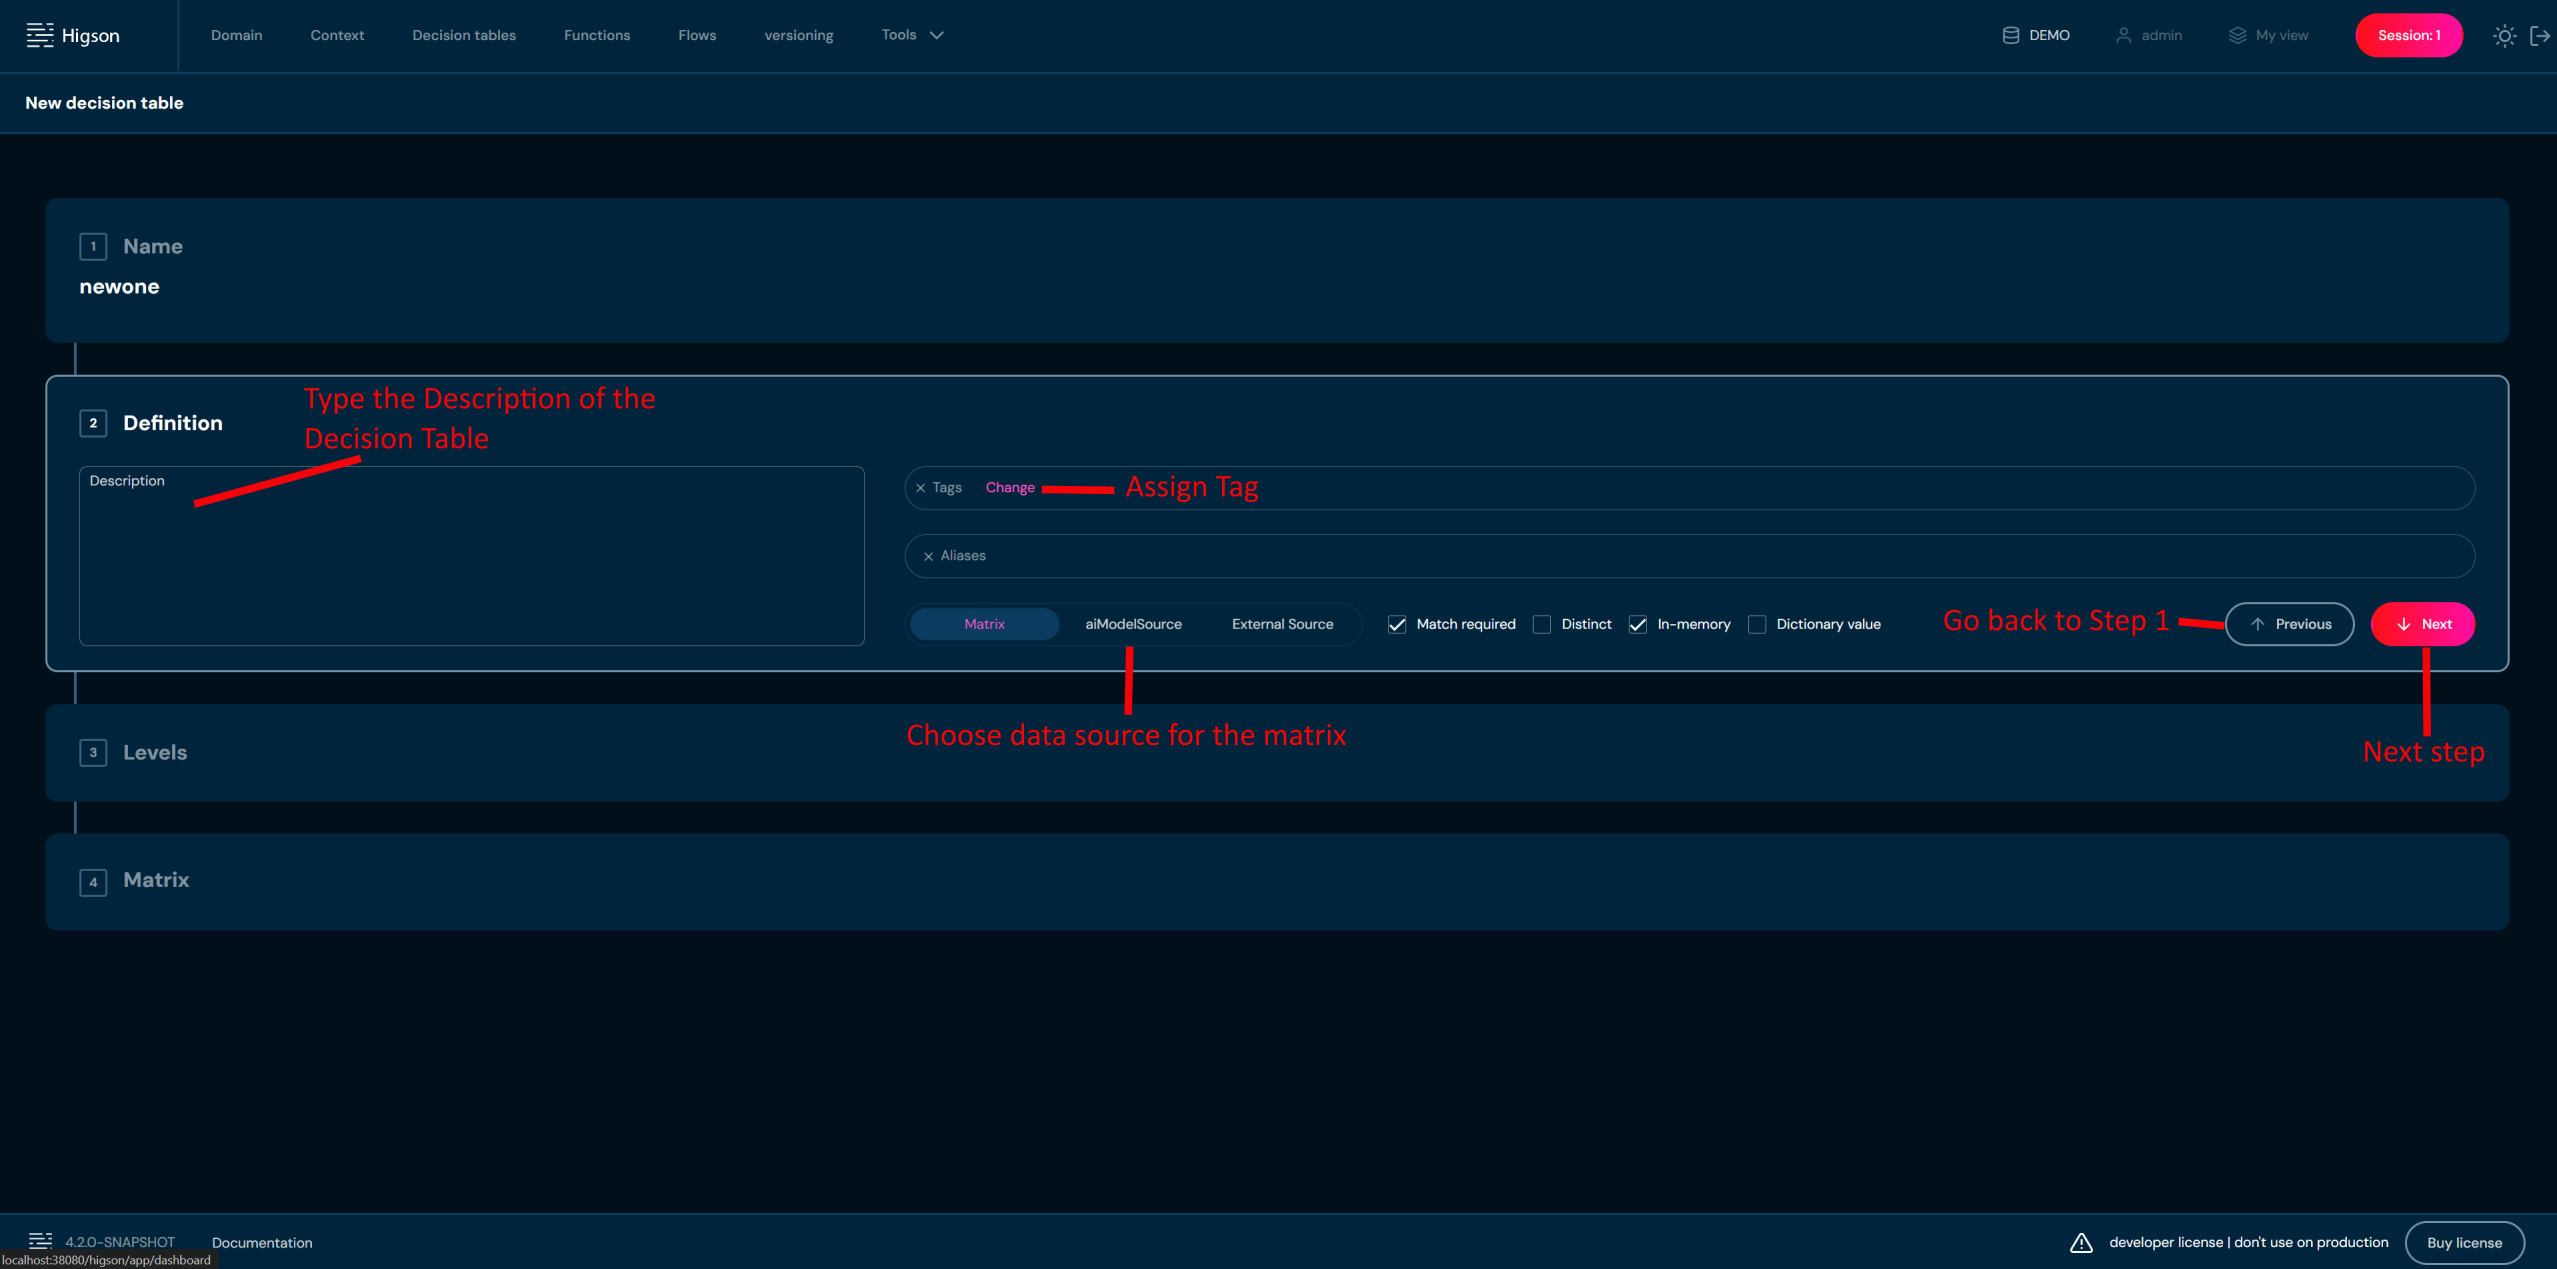
Task: Click the logout icon in header
Action: [x=2539, y=36]
